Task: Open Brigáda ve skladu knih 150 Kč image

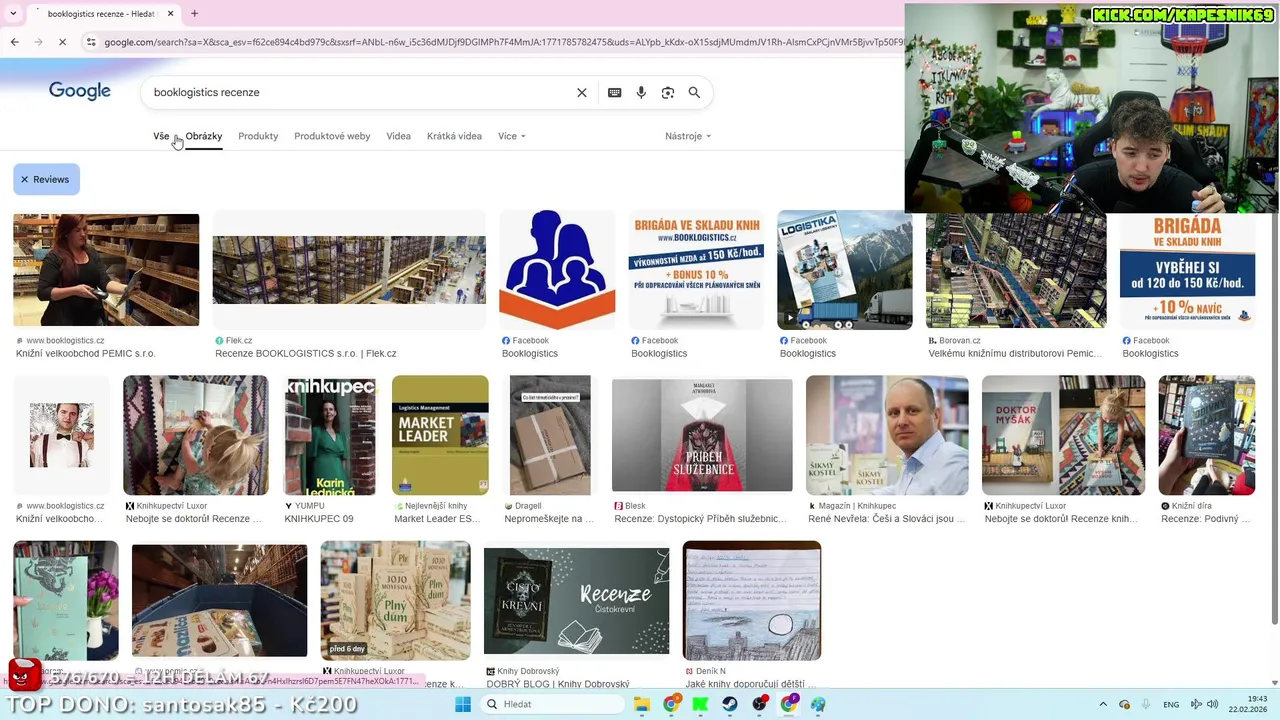Action: click(x=696, y=270)
